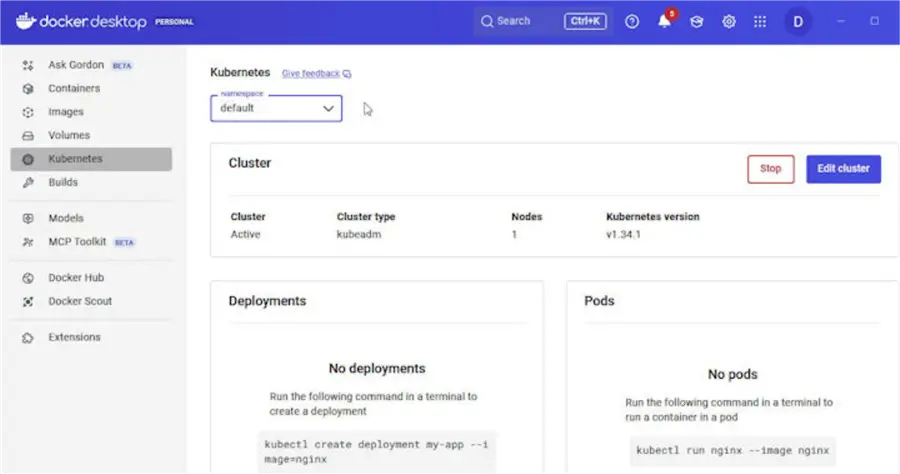This screenshot has height=474, width=900.
Task: Click the namespace dropdown chevron arrow
Action: (328, 108)
